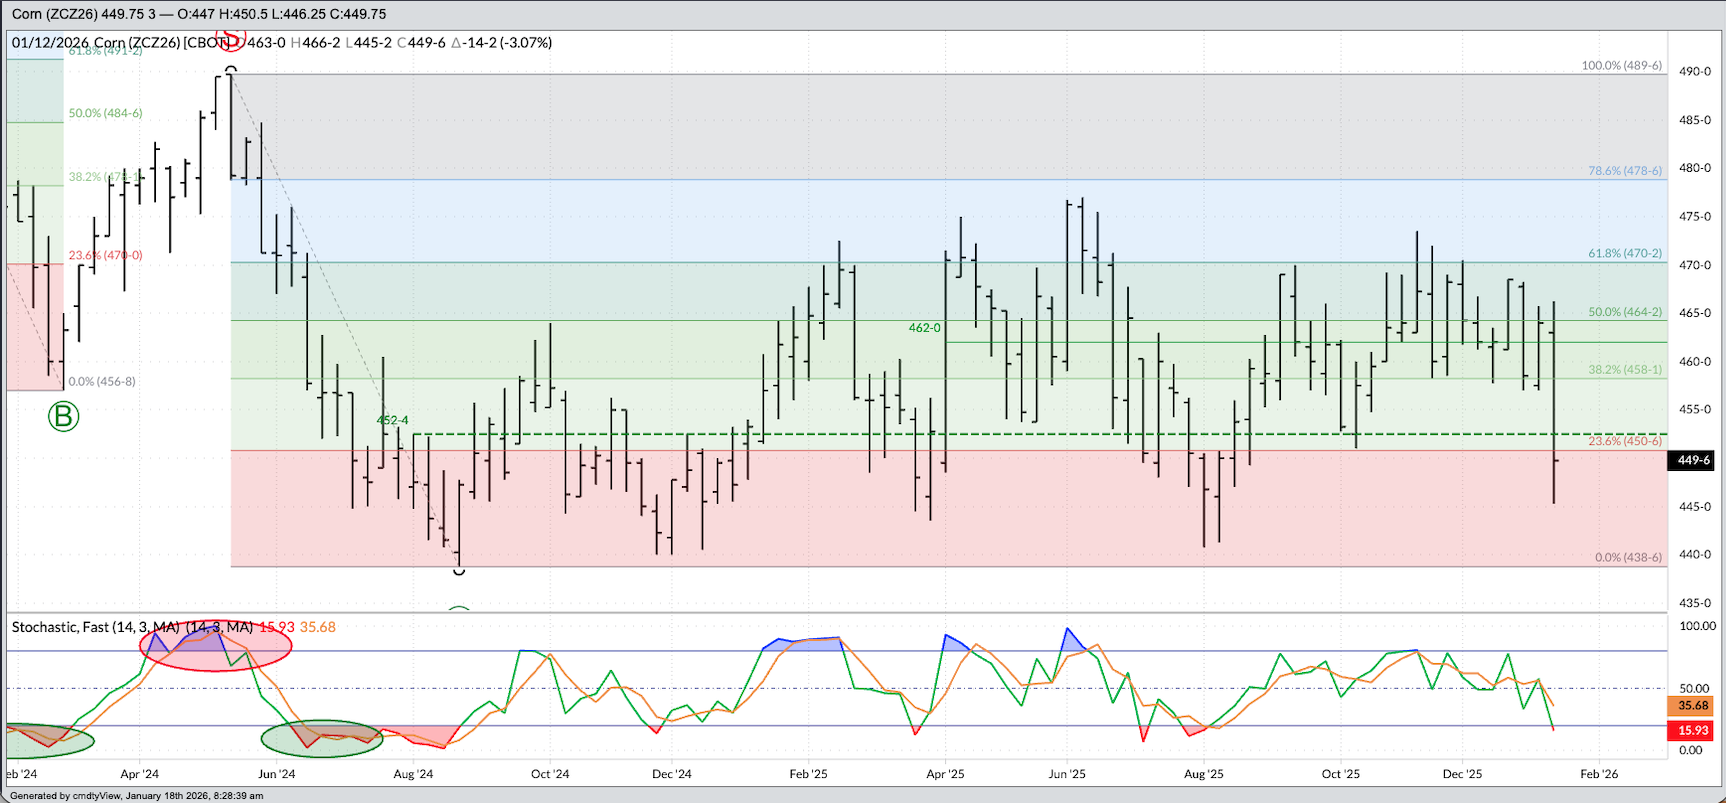Select the green oversold ellipse near Jun '24

321,739
